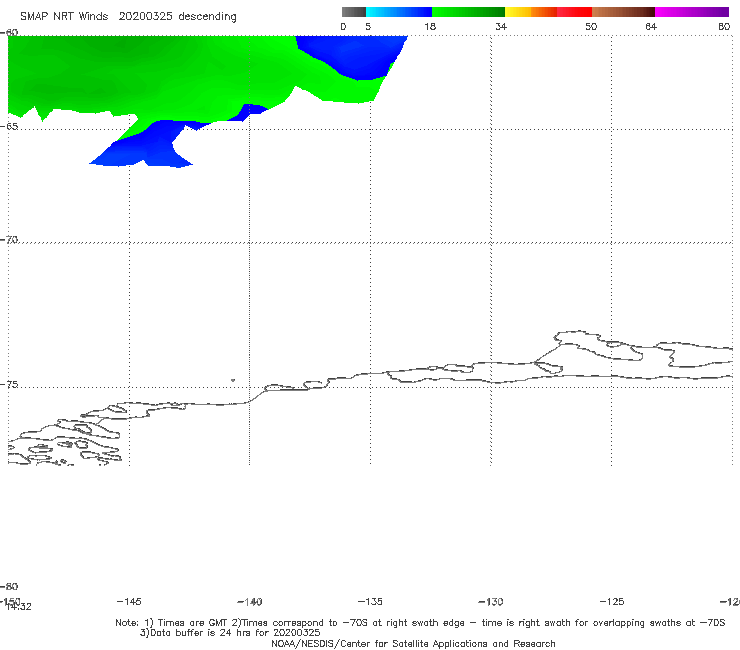Click the 'Data buffer is 24 hrs' note
The image size is (740, 650).
click(230, 633)
